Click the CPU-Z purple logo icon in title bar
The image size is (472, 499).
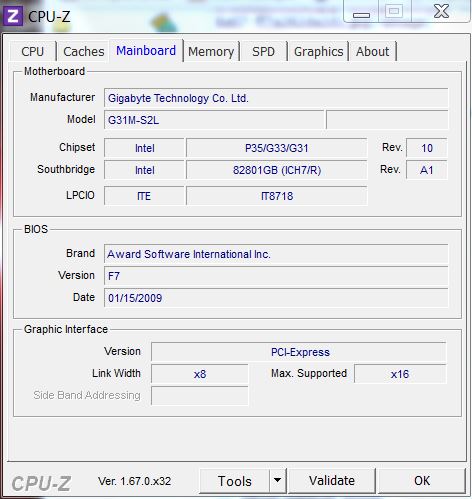click(x=13, y=16)
